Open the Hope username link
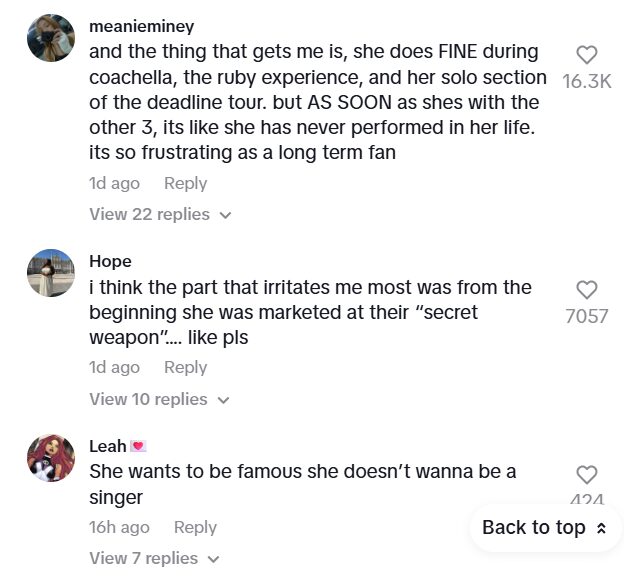 [110, 261]
